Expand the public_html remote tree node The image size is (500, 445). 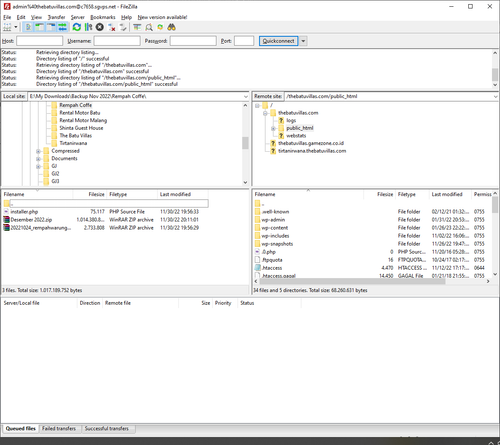273,128
